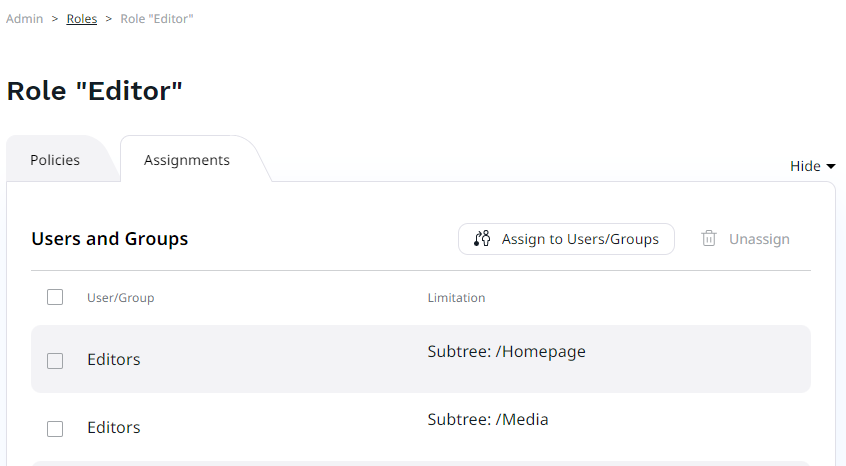Open the Roles breadcrumb link

pos(82,19)
